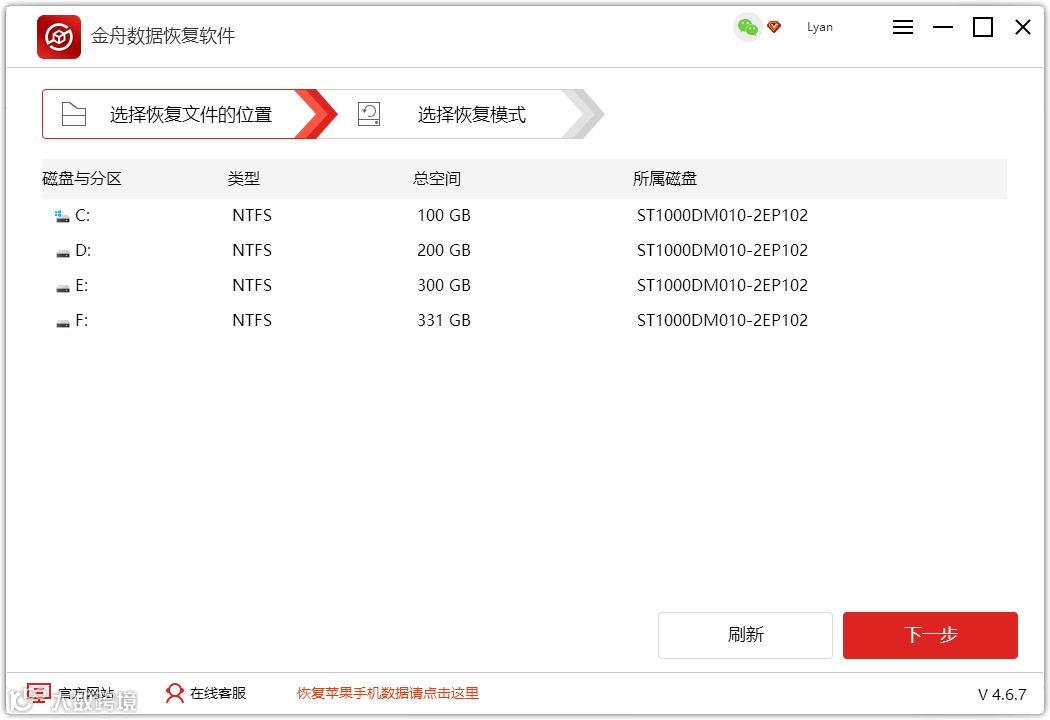1050x720 pixels.
Task: Click the 所属磁盘 column header
Action: tap(664, 179)
